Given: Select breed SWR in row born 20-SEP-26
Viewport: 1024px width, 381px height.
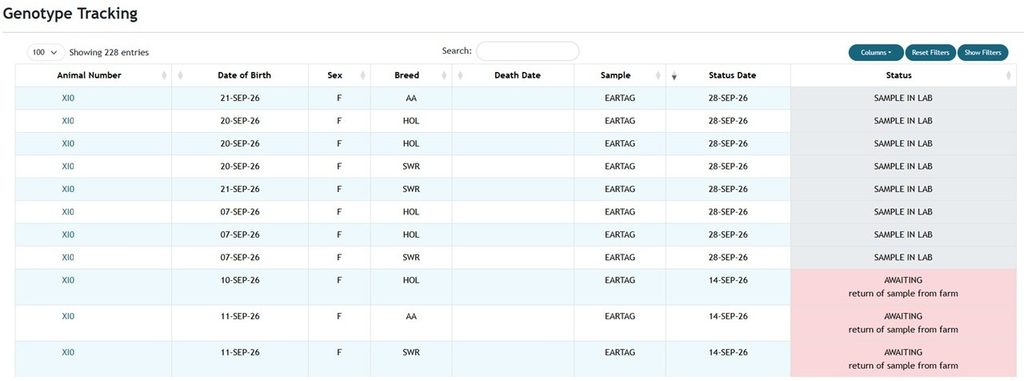Looking at the screenshot, I should tap(411, 166).
